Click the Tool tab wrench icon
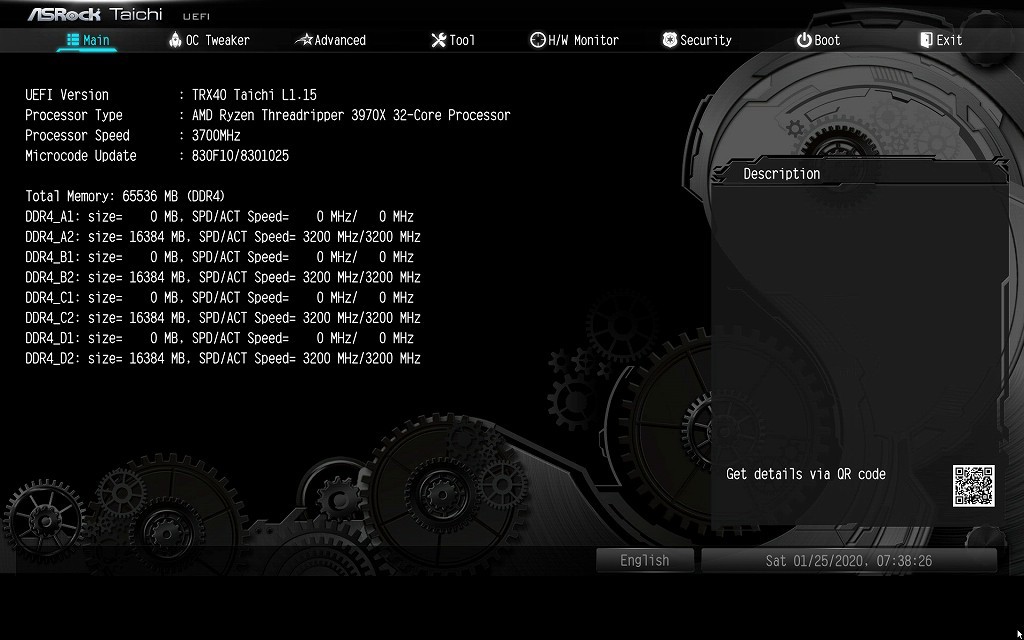The height and width of the screenshot is (640, 1024). coord(438,40)
